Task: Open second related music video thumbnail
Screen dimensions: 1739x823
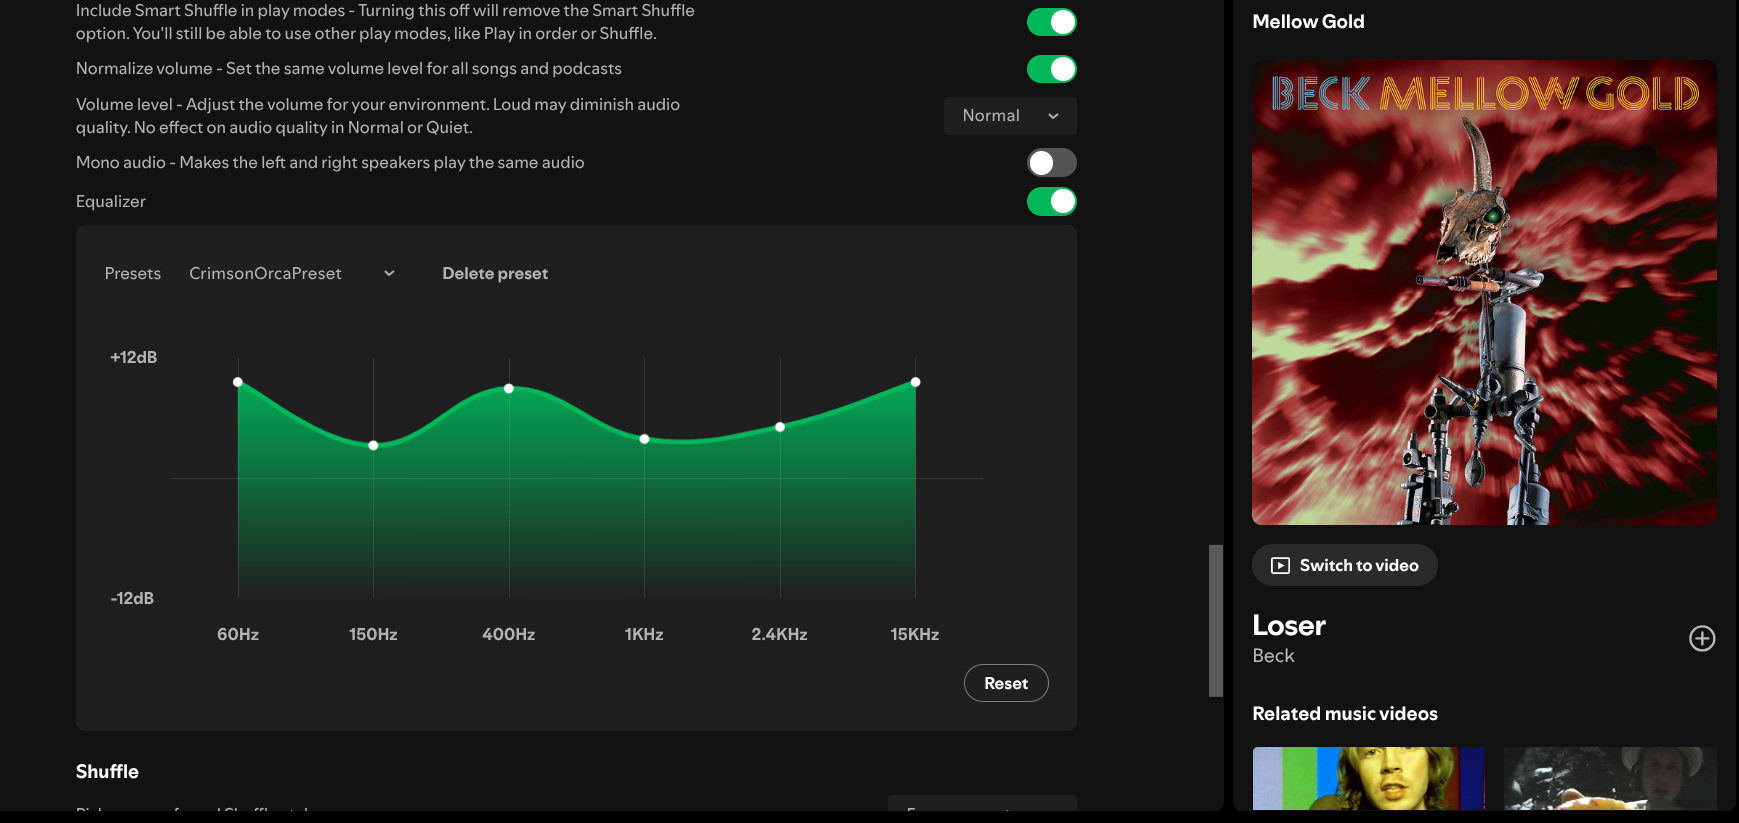Action: 1610,778
